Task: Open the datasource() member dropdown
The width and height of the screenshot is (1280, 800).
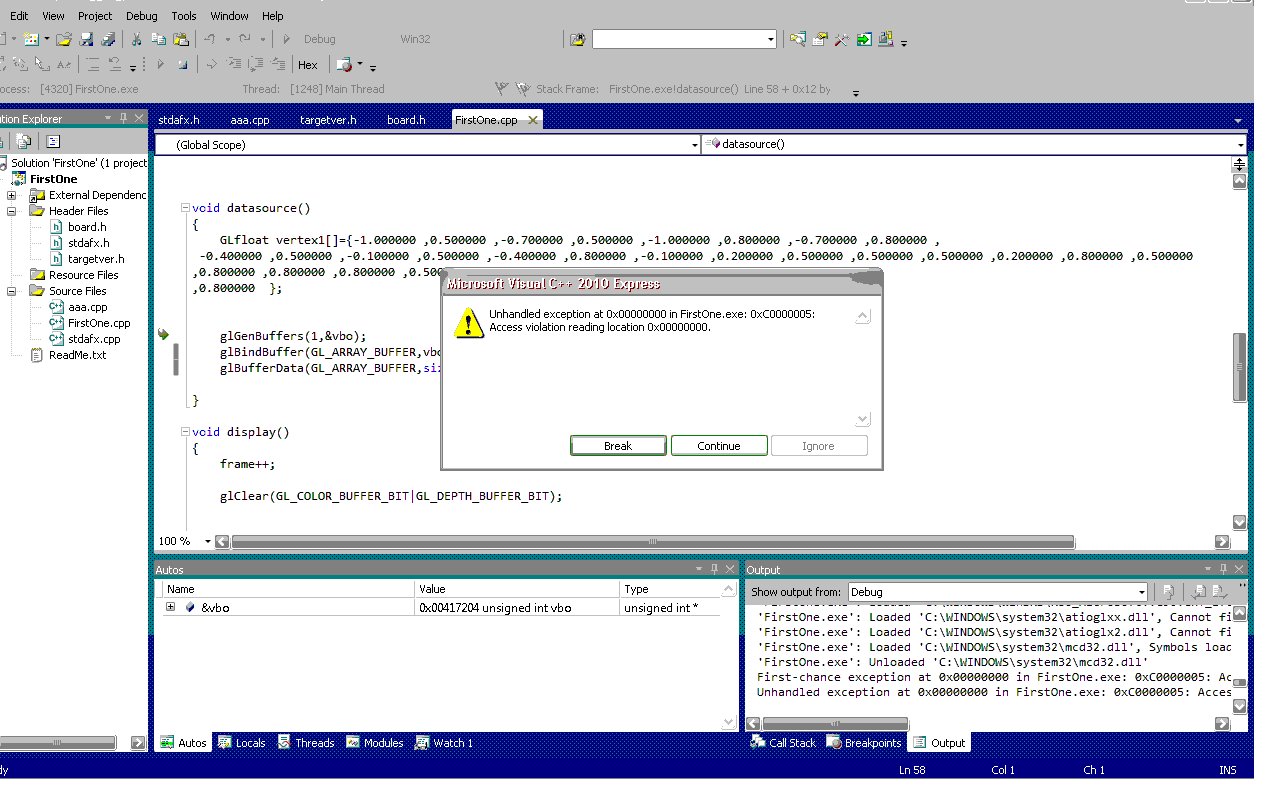Action: click(x=1241, y=145)
